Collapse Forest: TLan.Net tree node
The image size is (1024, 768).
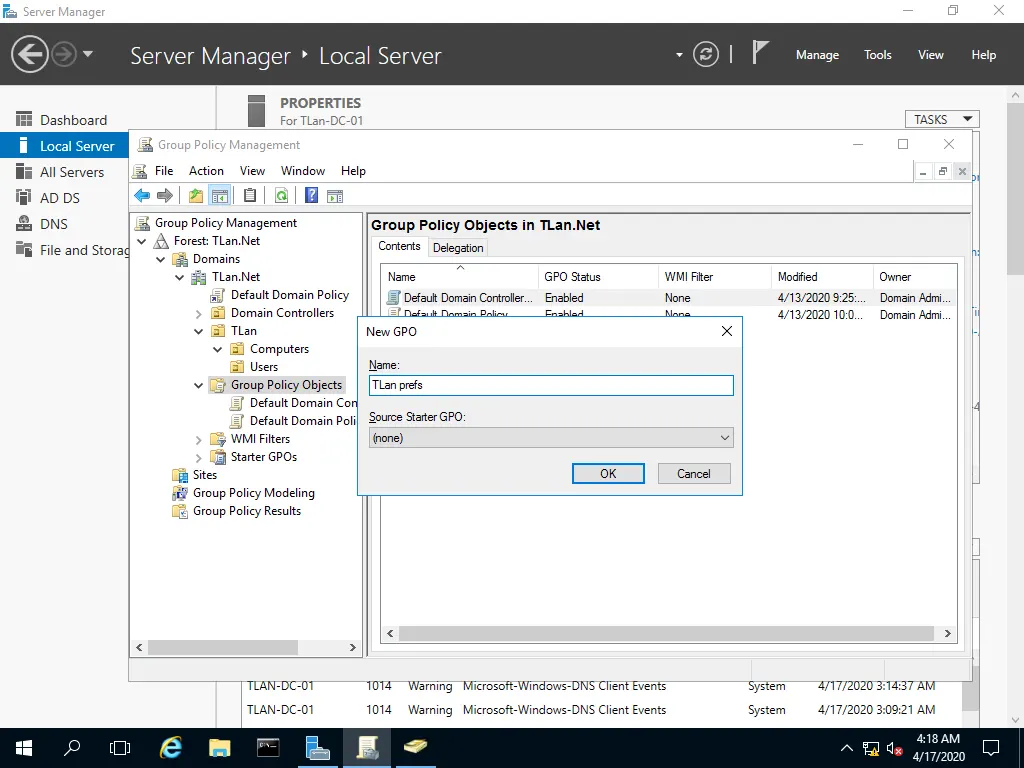pos(142,241)
